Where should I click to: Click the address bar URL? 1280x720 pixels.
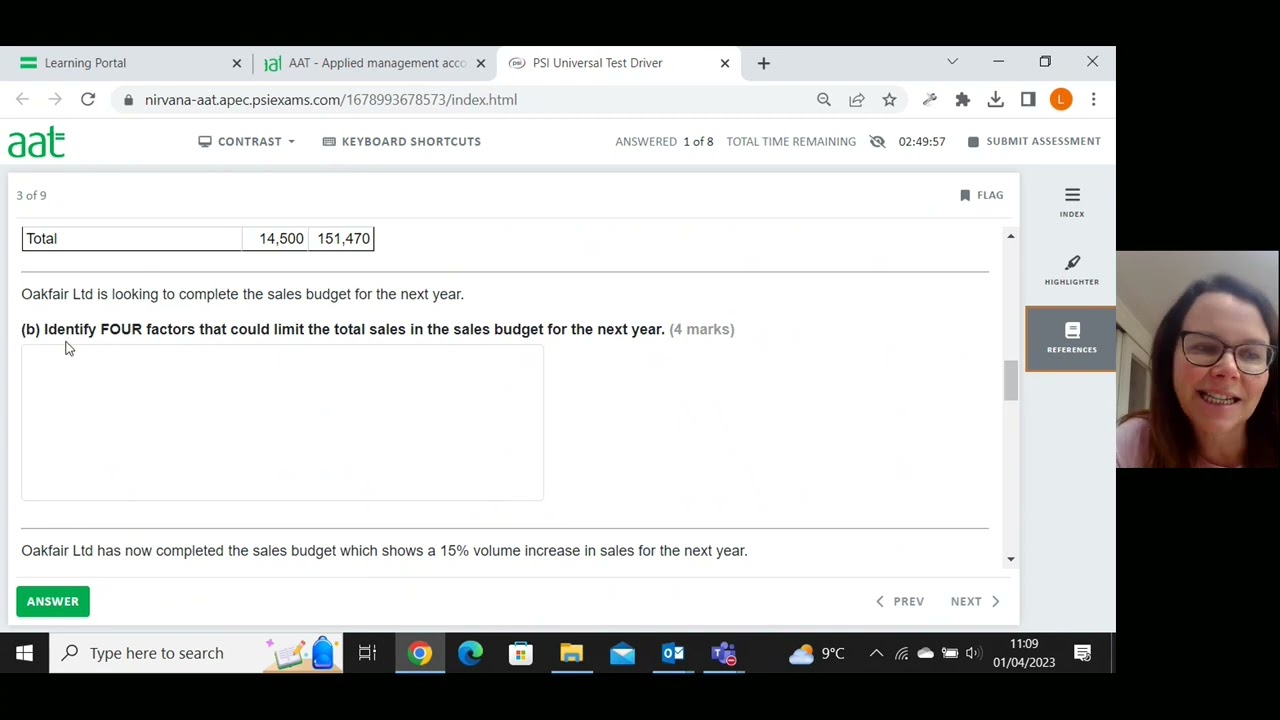[x=331, y=100]
